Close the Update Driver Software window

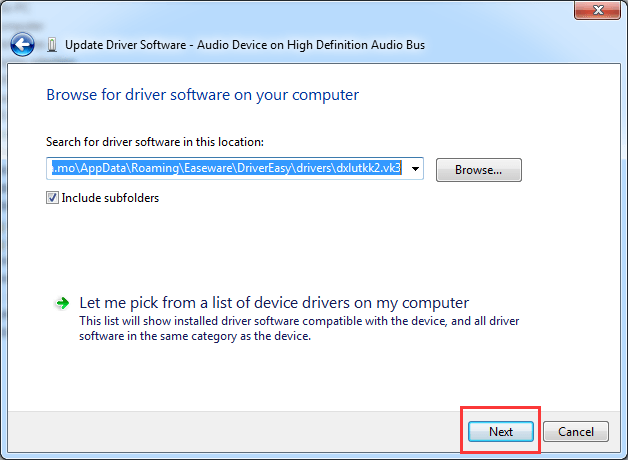coord(597,12)
